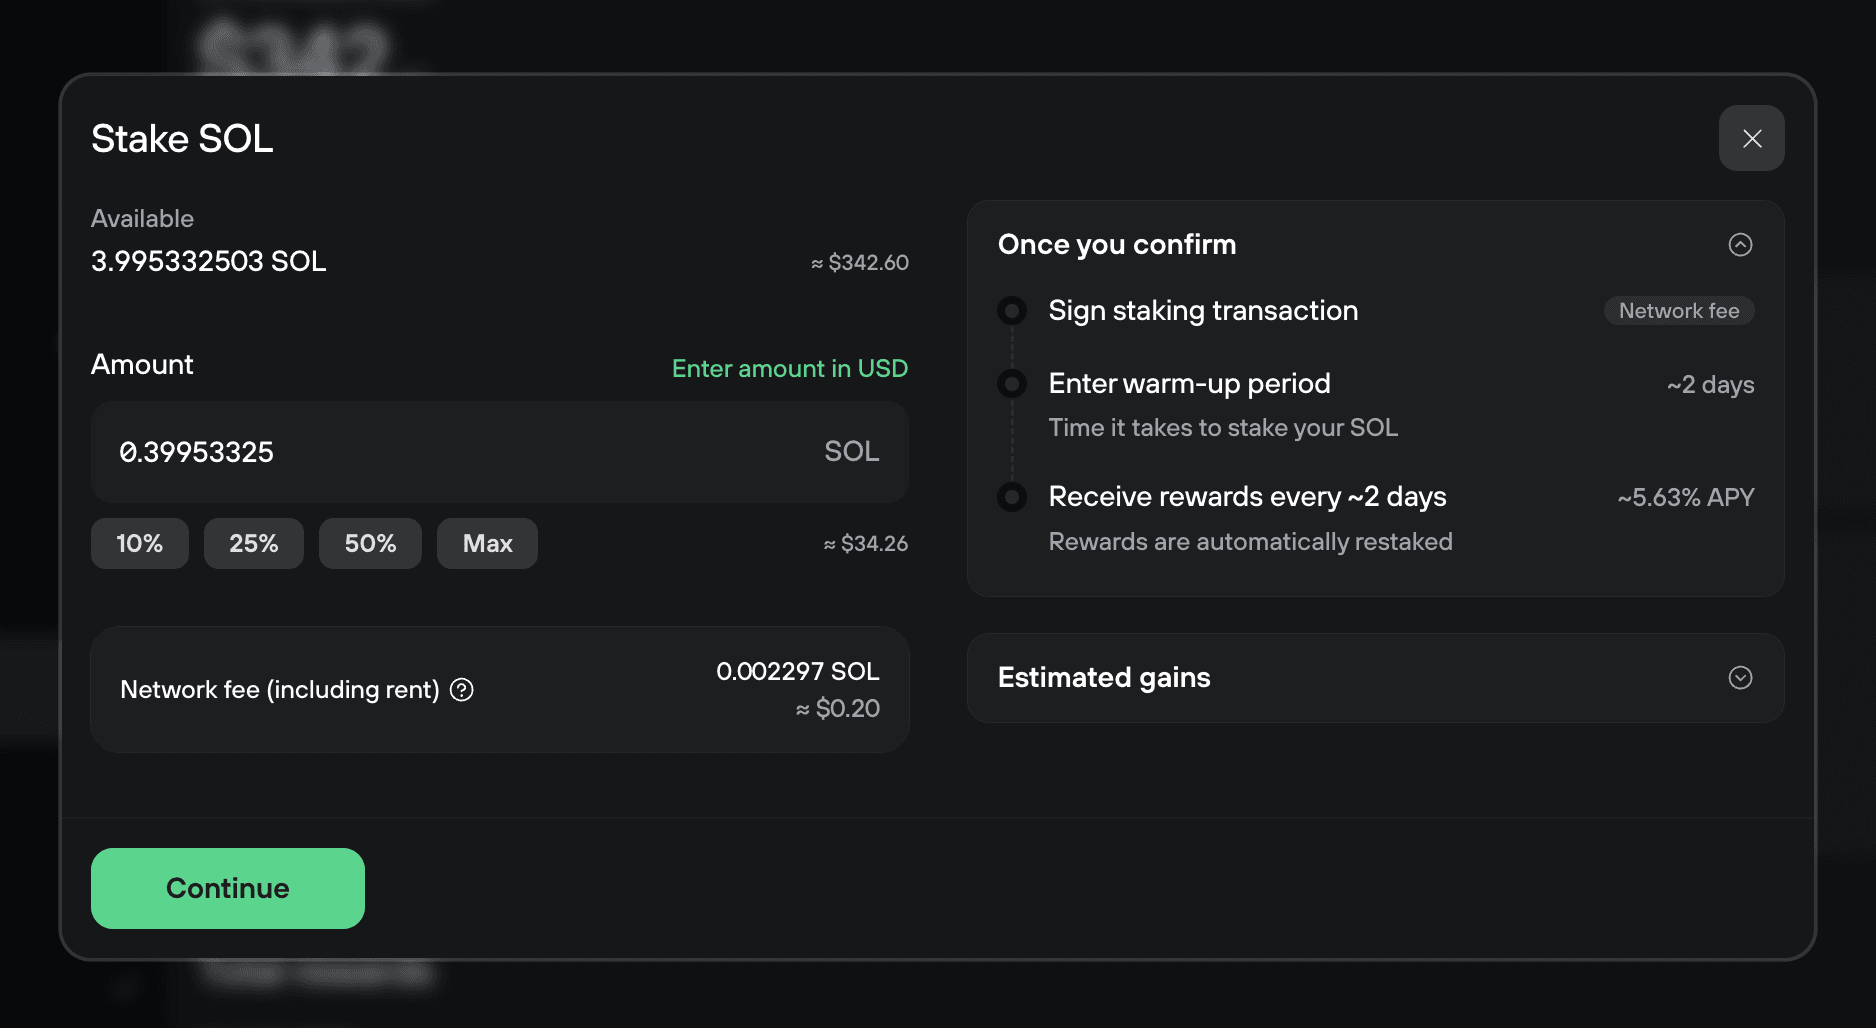Select the 10% amount option
The image size is (1876, 1028).
(x=139, y=543)
